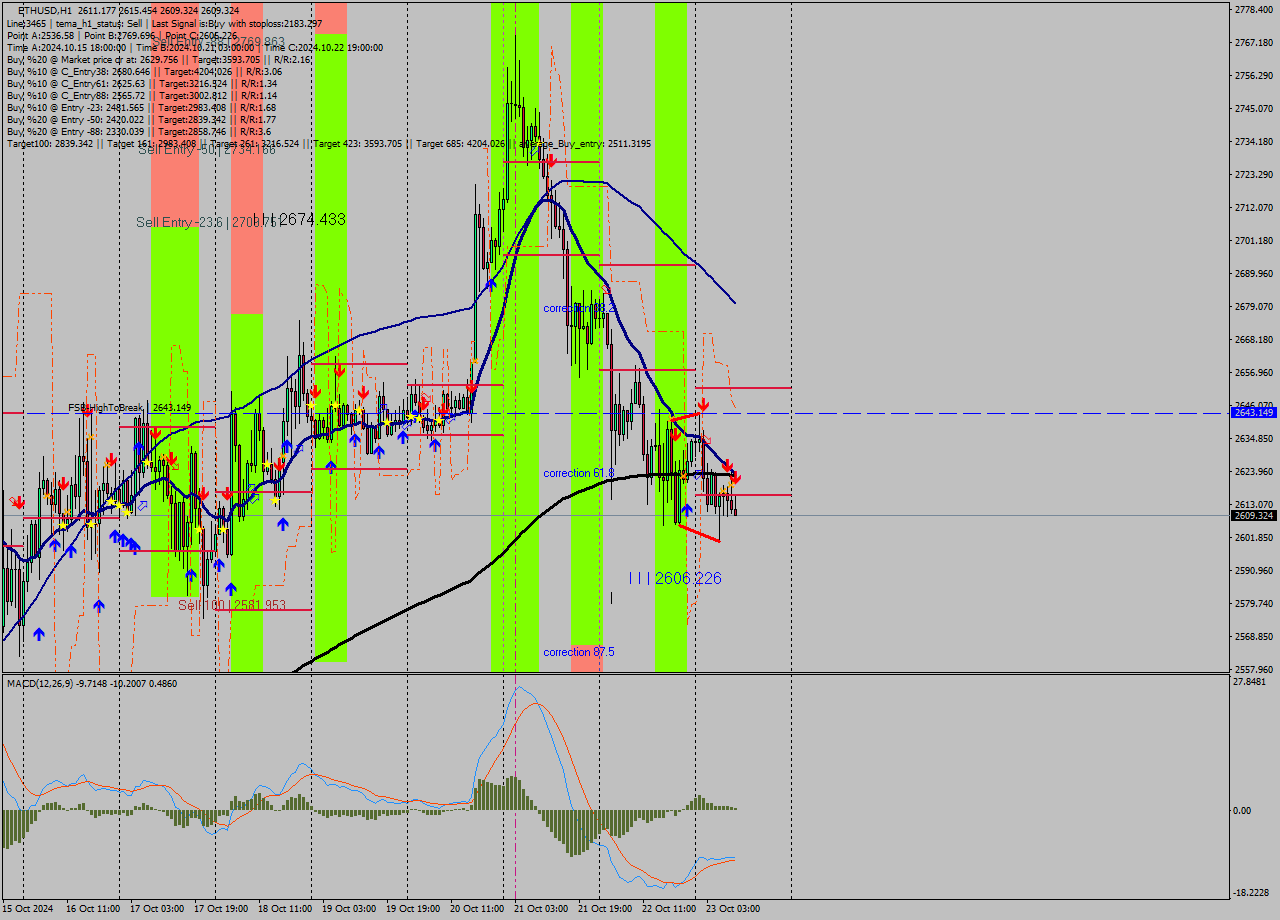This screenshot has height=920, width=1280.
Task: Select the '| | | 2606.226' blue label
Action: point(675,578)
